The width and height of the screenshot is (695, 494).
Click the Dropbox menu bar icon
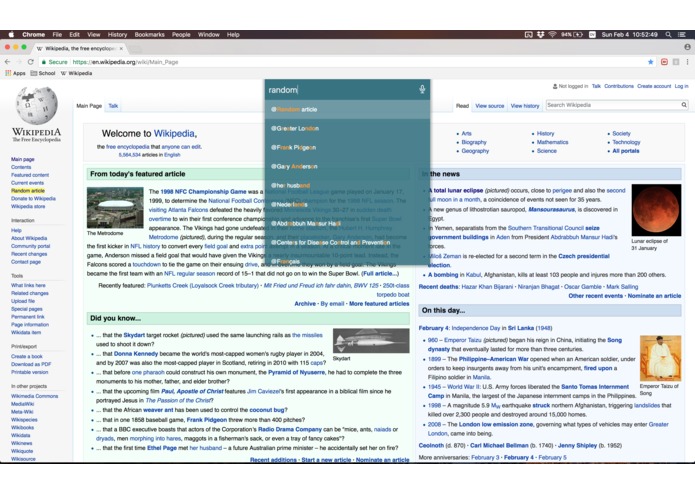point(540,35)
